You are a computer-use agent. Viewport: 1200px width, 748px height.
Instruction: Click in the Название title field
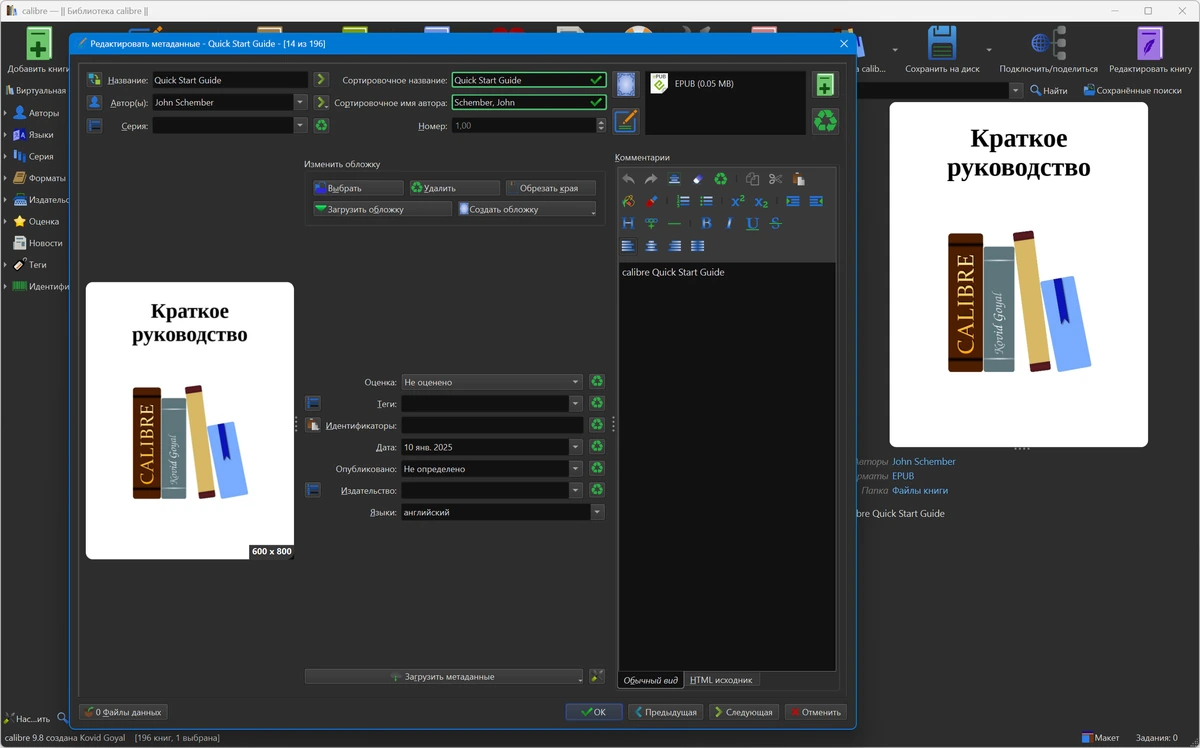pos(230,80)
